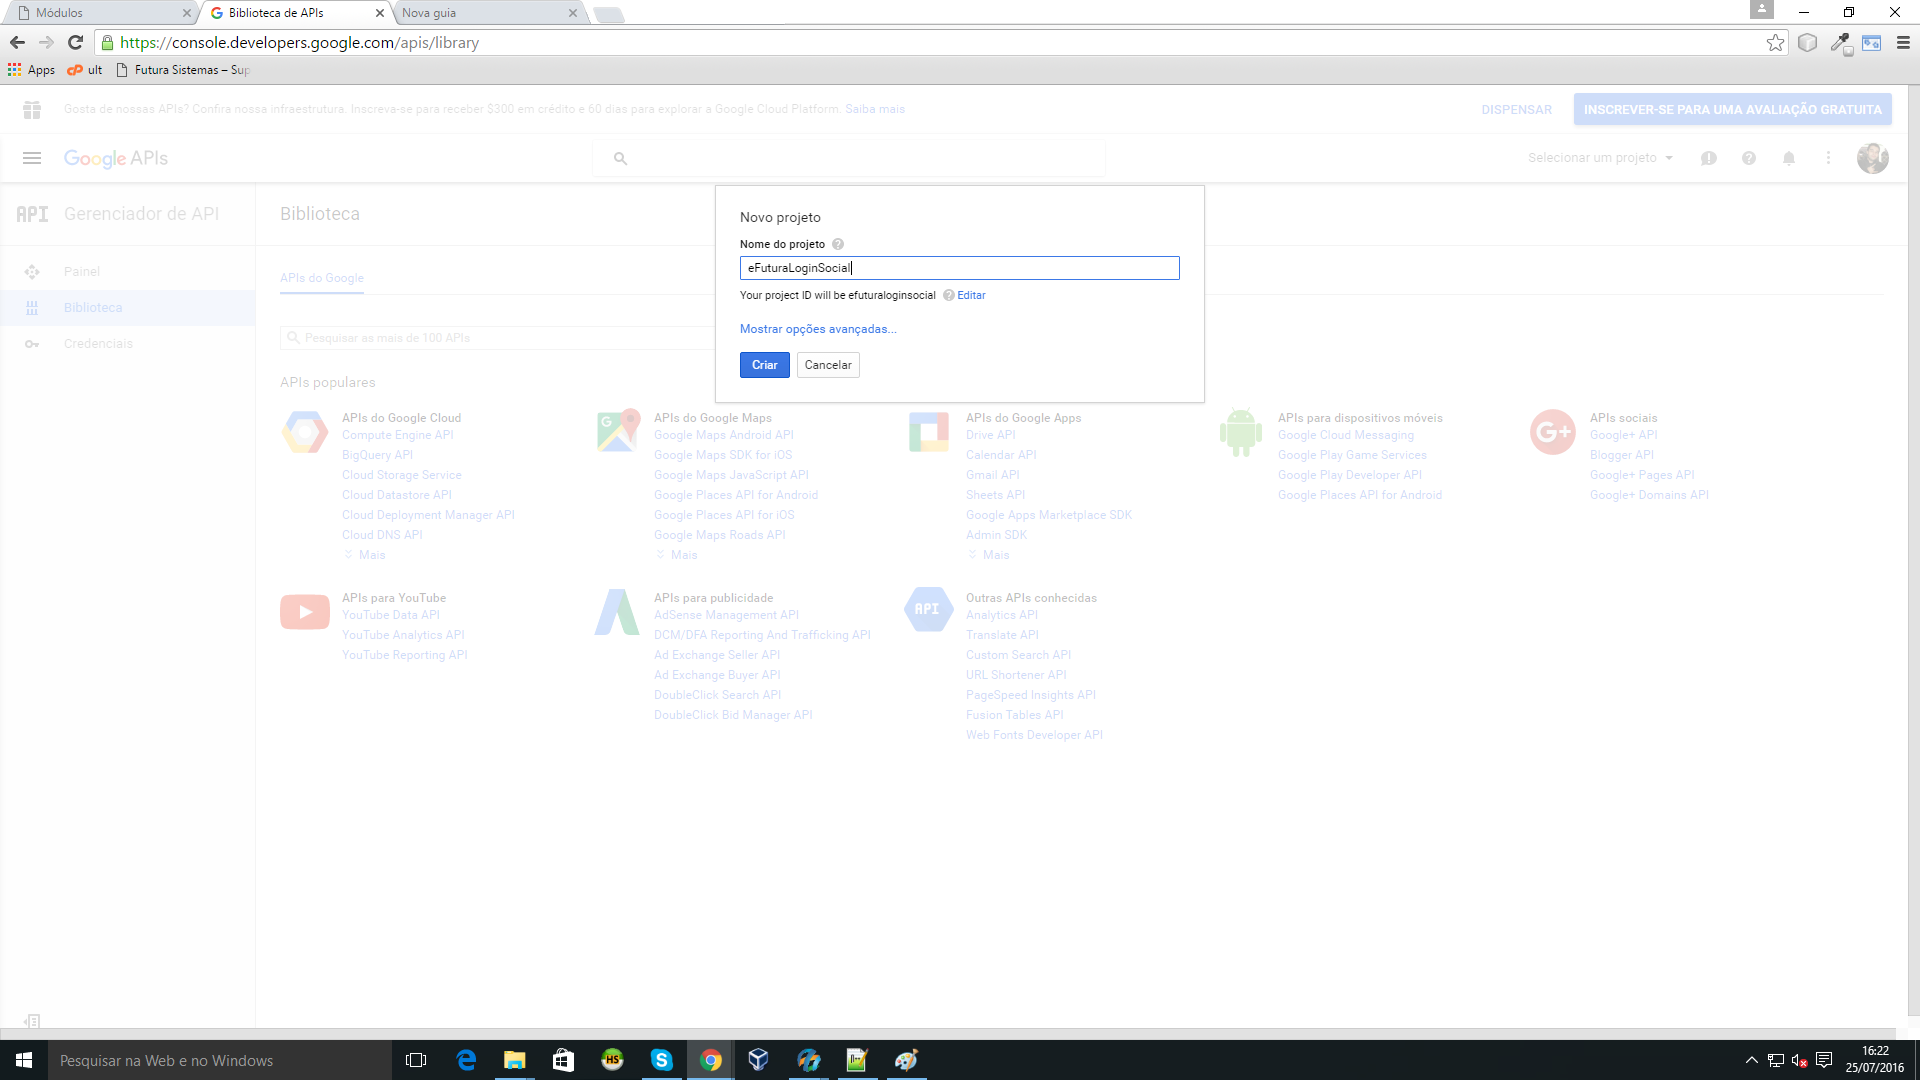Open the more options vertical dots
The height and width of the screenshot is (1080, 1920).
[1828, 158]
